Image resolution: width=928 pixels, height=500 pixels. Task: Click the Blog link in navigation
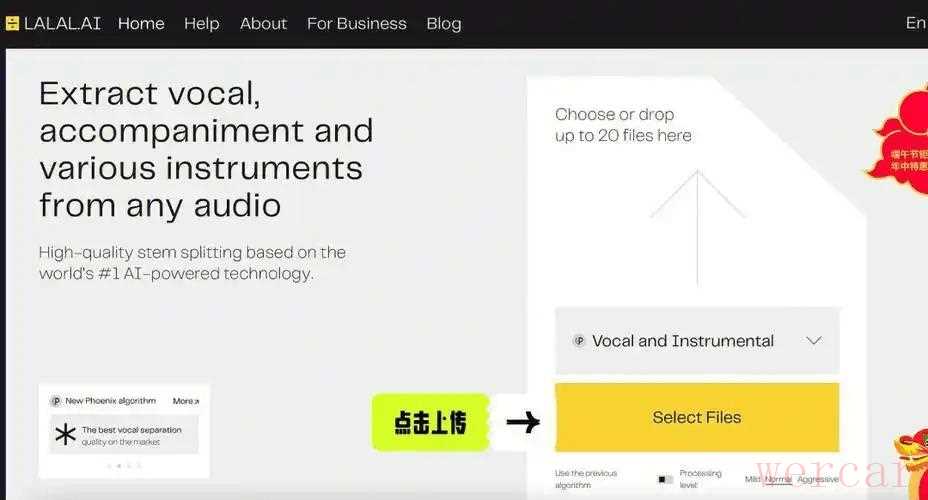(x=443, y=23)
